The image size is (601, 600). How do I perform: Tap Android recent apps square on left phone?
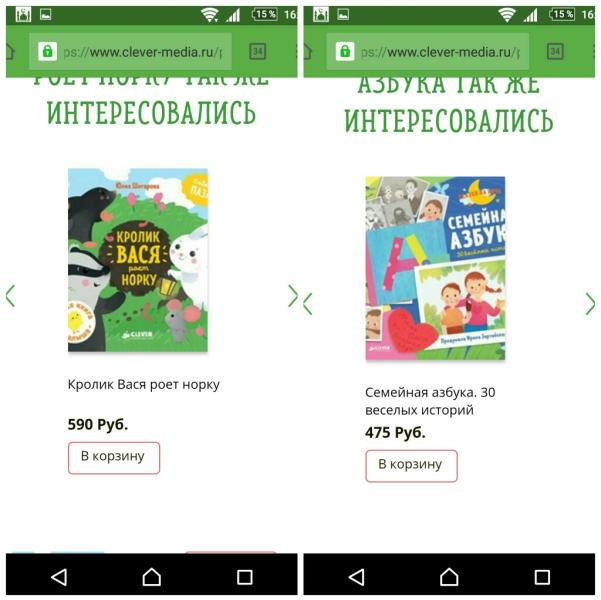(x=245, y=577)
